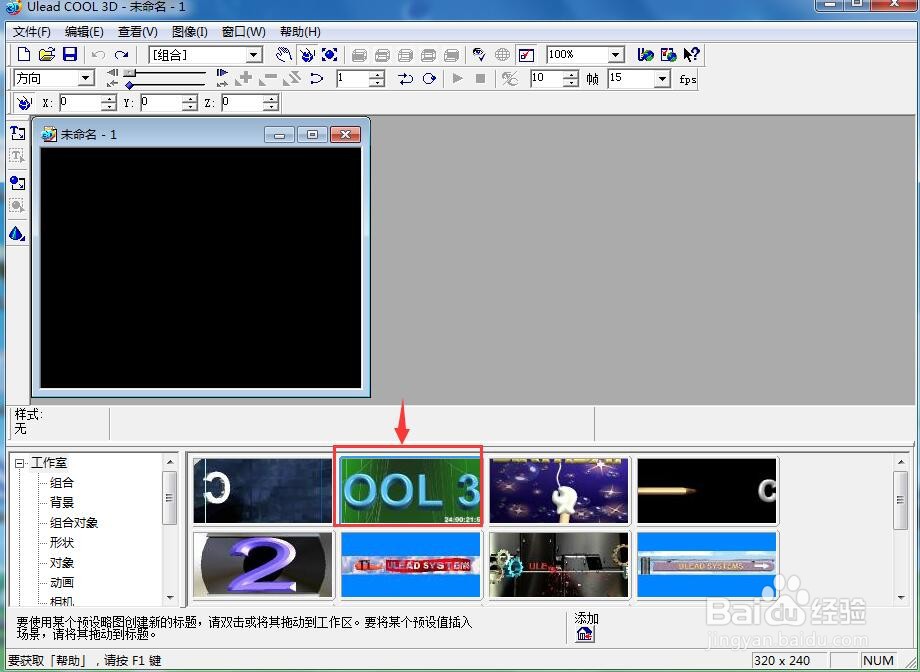The width and height of the screenshot is (920, 672).
Task: Click the current frame number field
Action: [353, 78]
